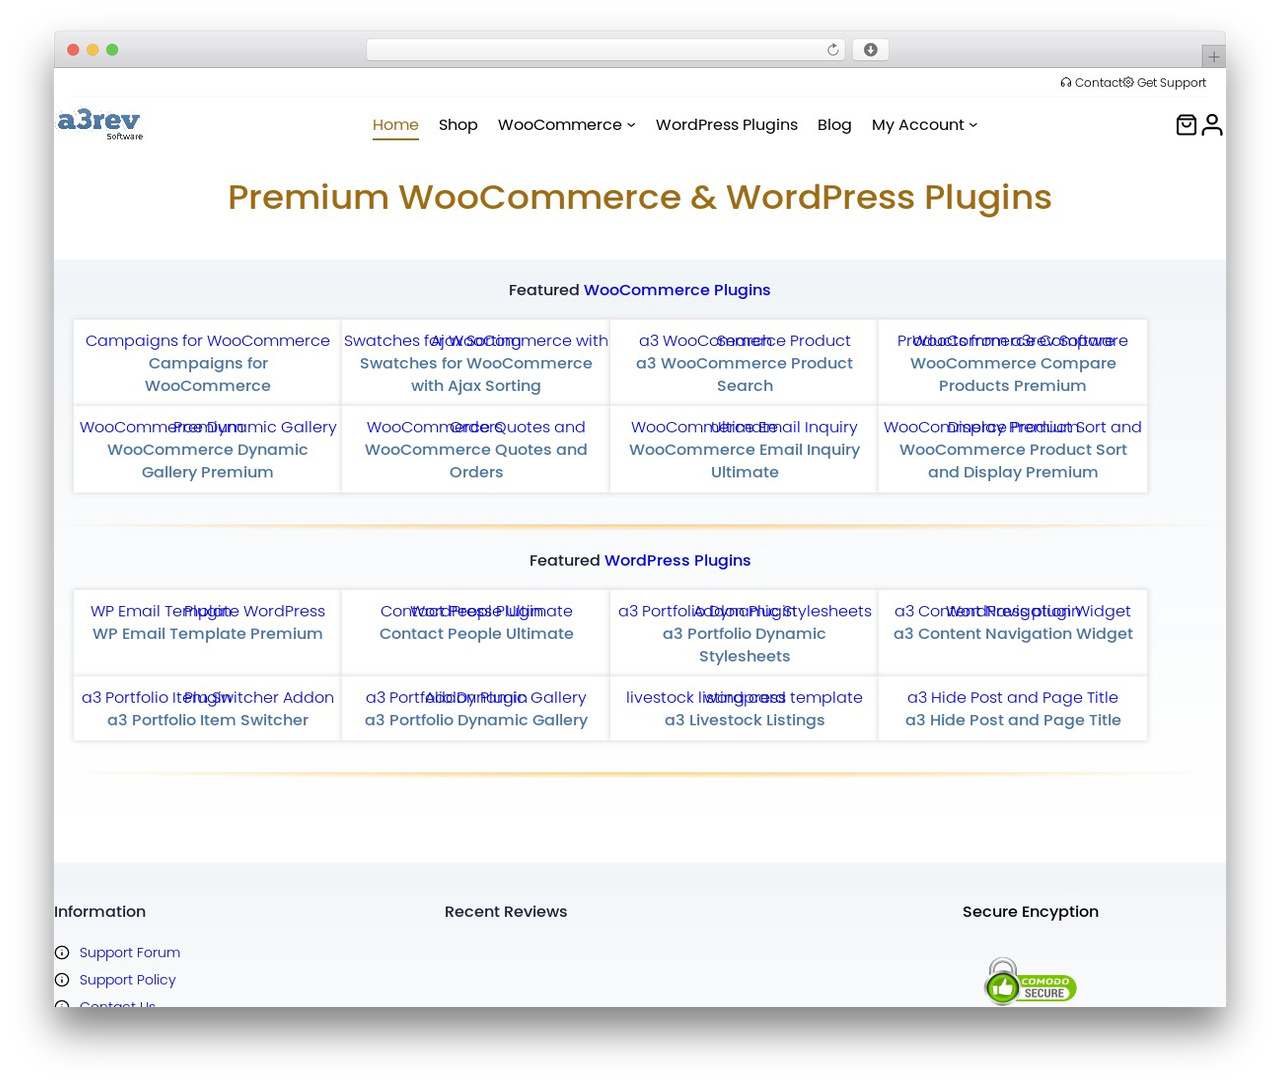Open the Contact People Ultimate card
The image size is (1280, 1084).
pos(476,633)
